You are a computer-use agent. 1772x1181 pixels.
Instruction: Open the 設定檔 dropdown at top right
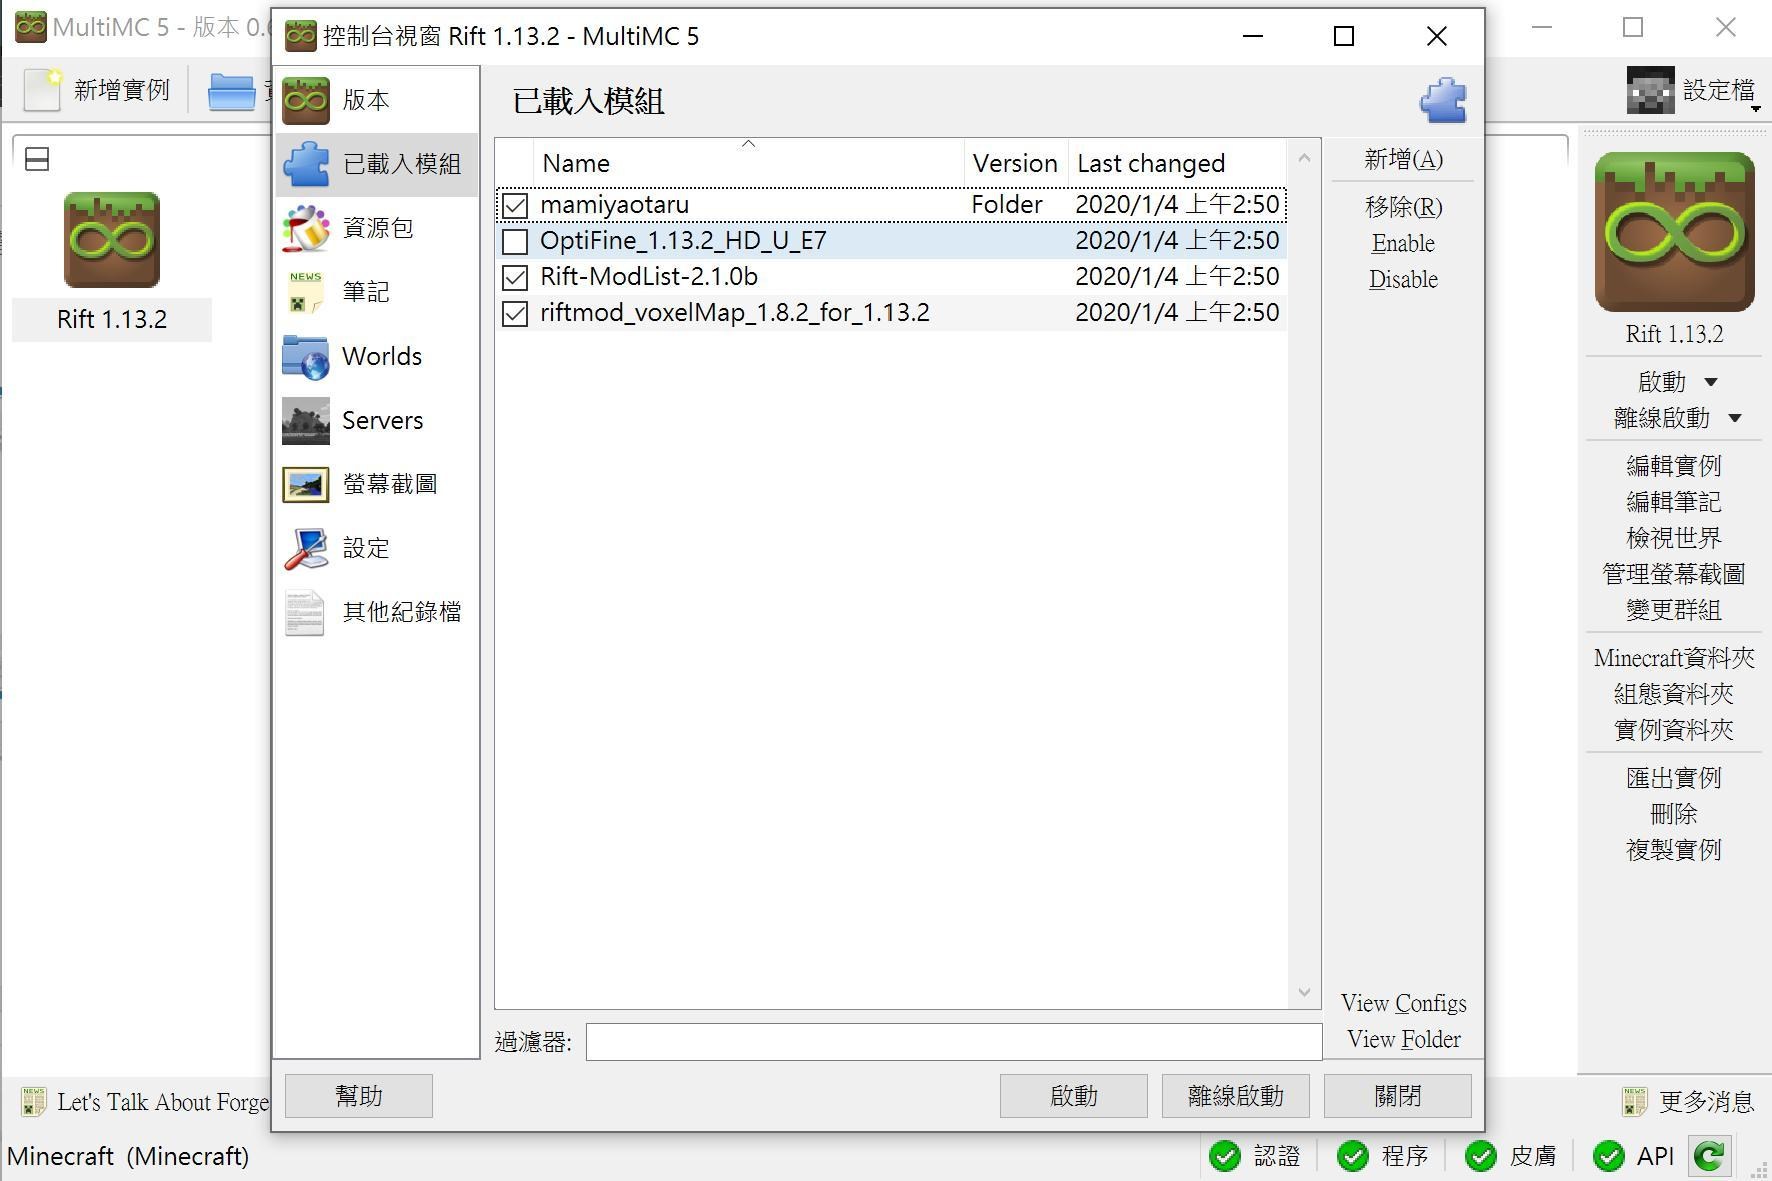point(1718,90)
